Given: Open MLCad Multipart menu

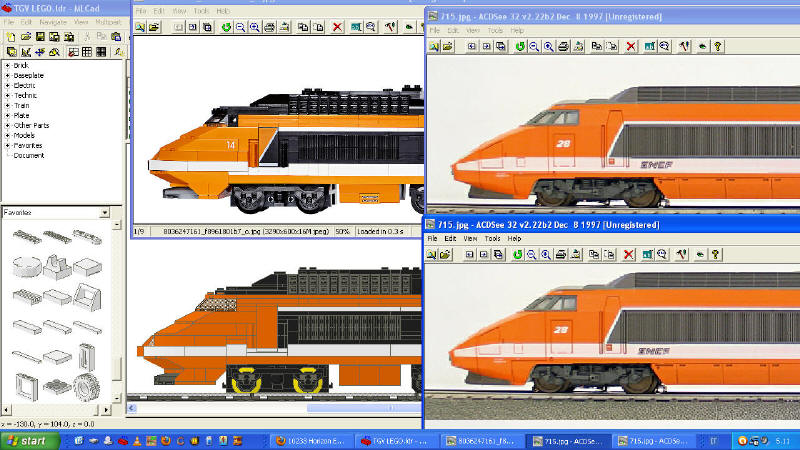Looking at the screenshot, I should click(108, 22).
